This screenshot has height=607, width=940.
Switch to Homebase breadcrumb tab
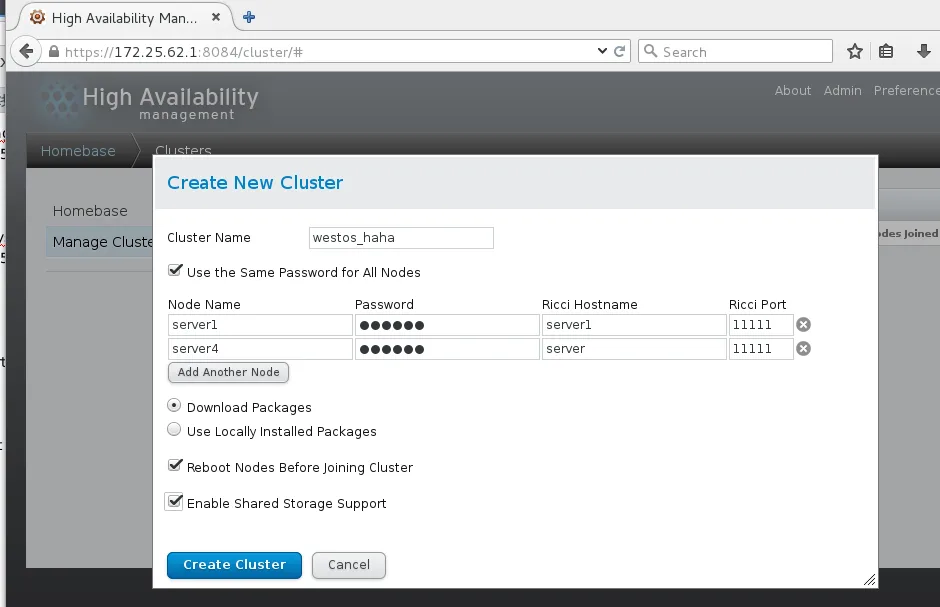click(x=78, y=151)
